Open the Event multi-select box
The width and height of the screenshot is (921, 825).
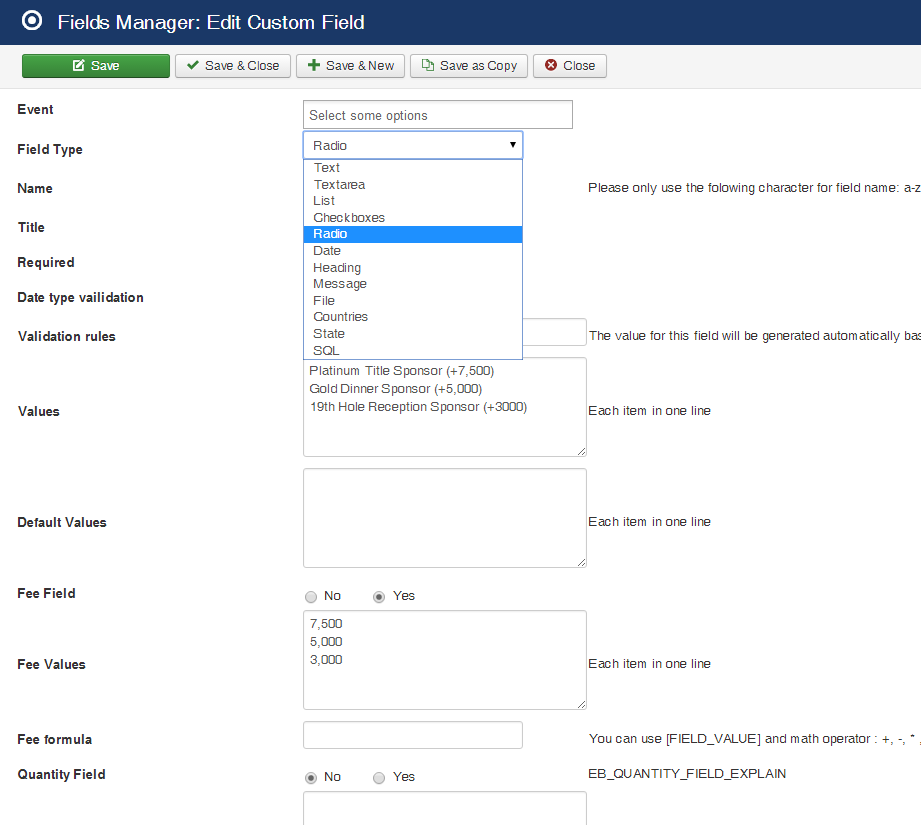[438, 115]
